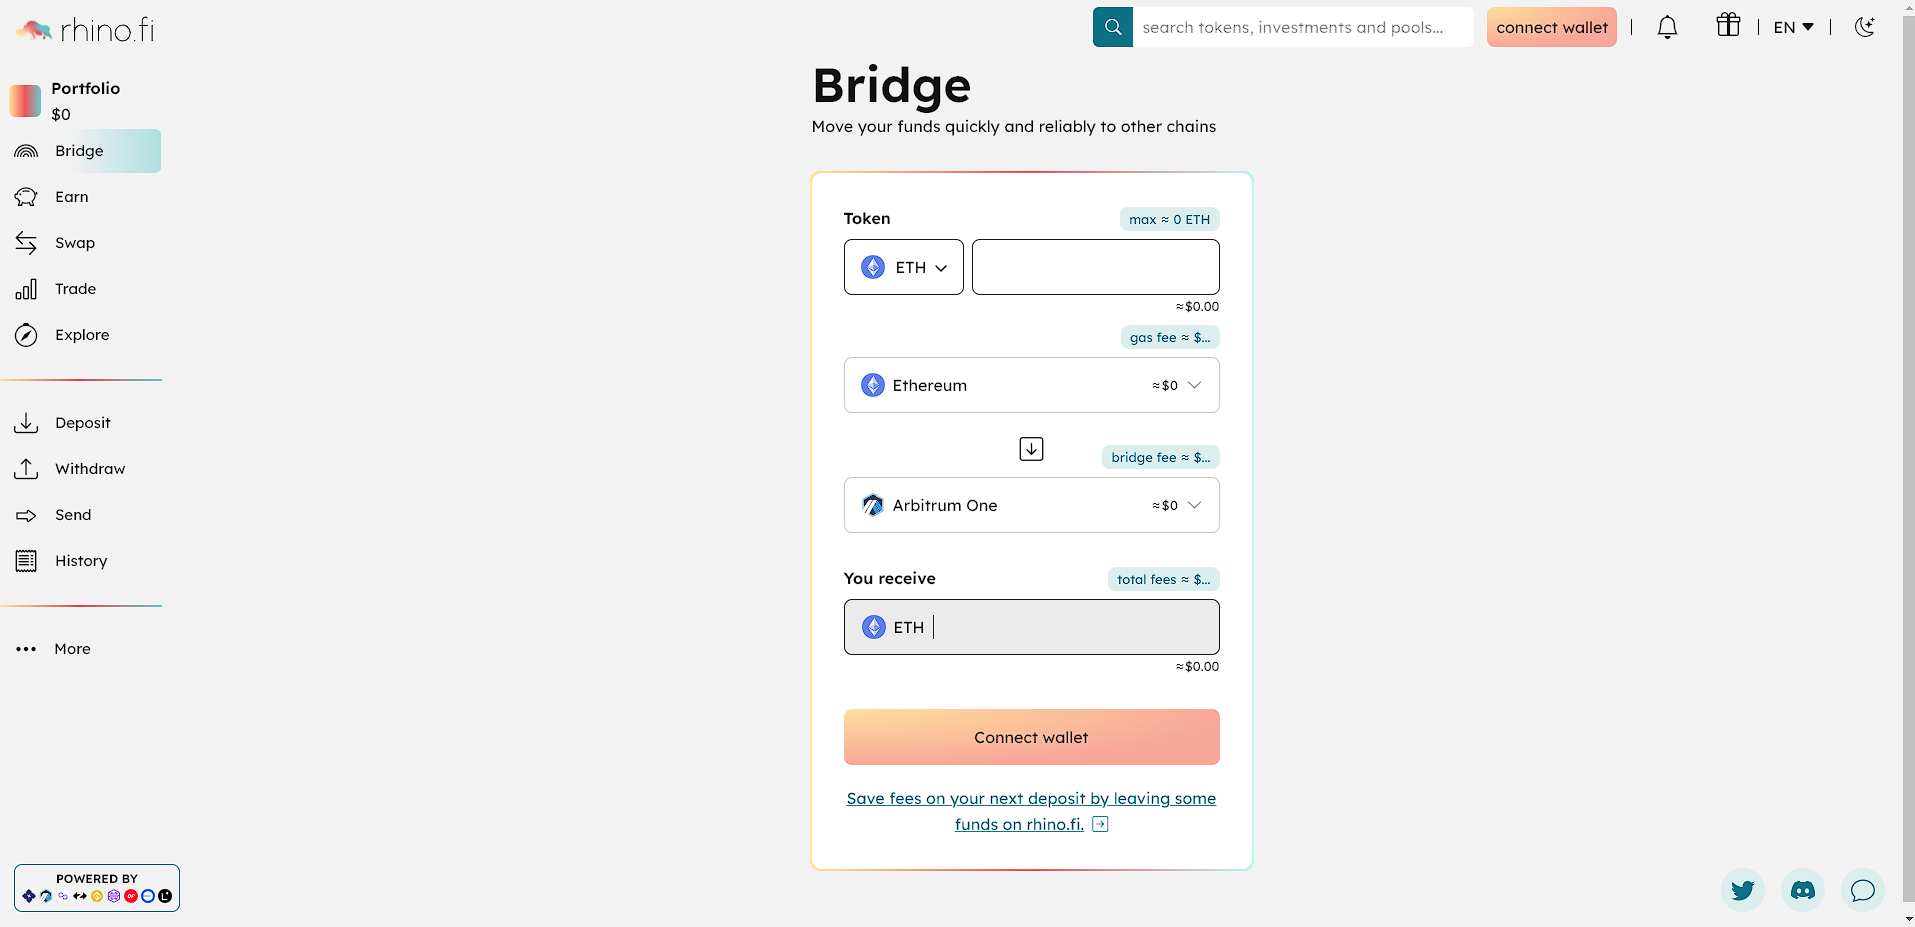Click the gas fee badge

pos(1170,337)
